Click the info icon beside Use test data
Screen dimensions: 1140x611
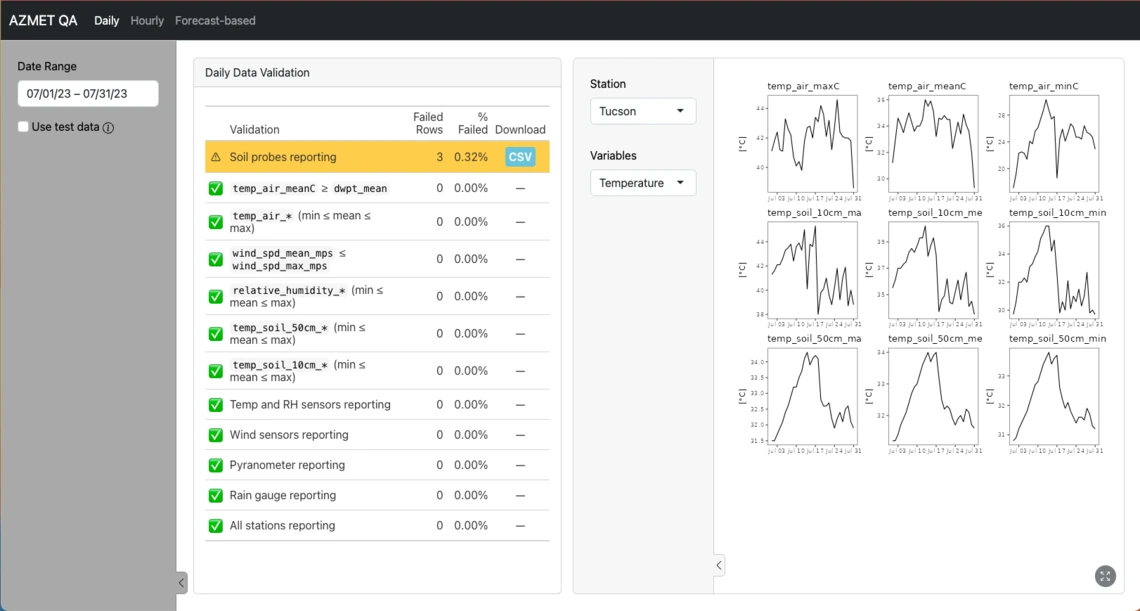coord(108,127)
